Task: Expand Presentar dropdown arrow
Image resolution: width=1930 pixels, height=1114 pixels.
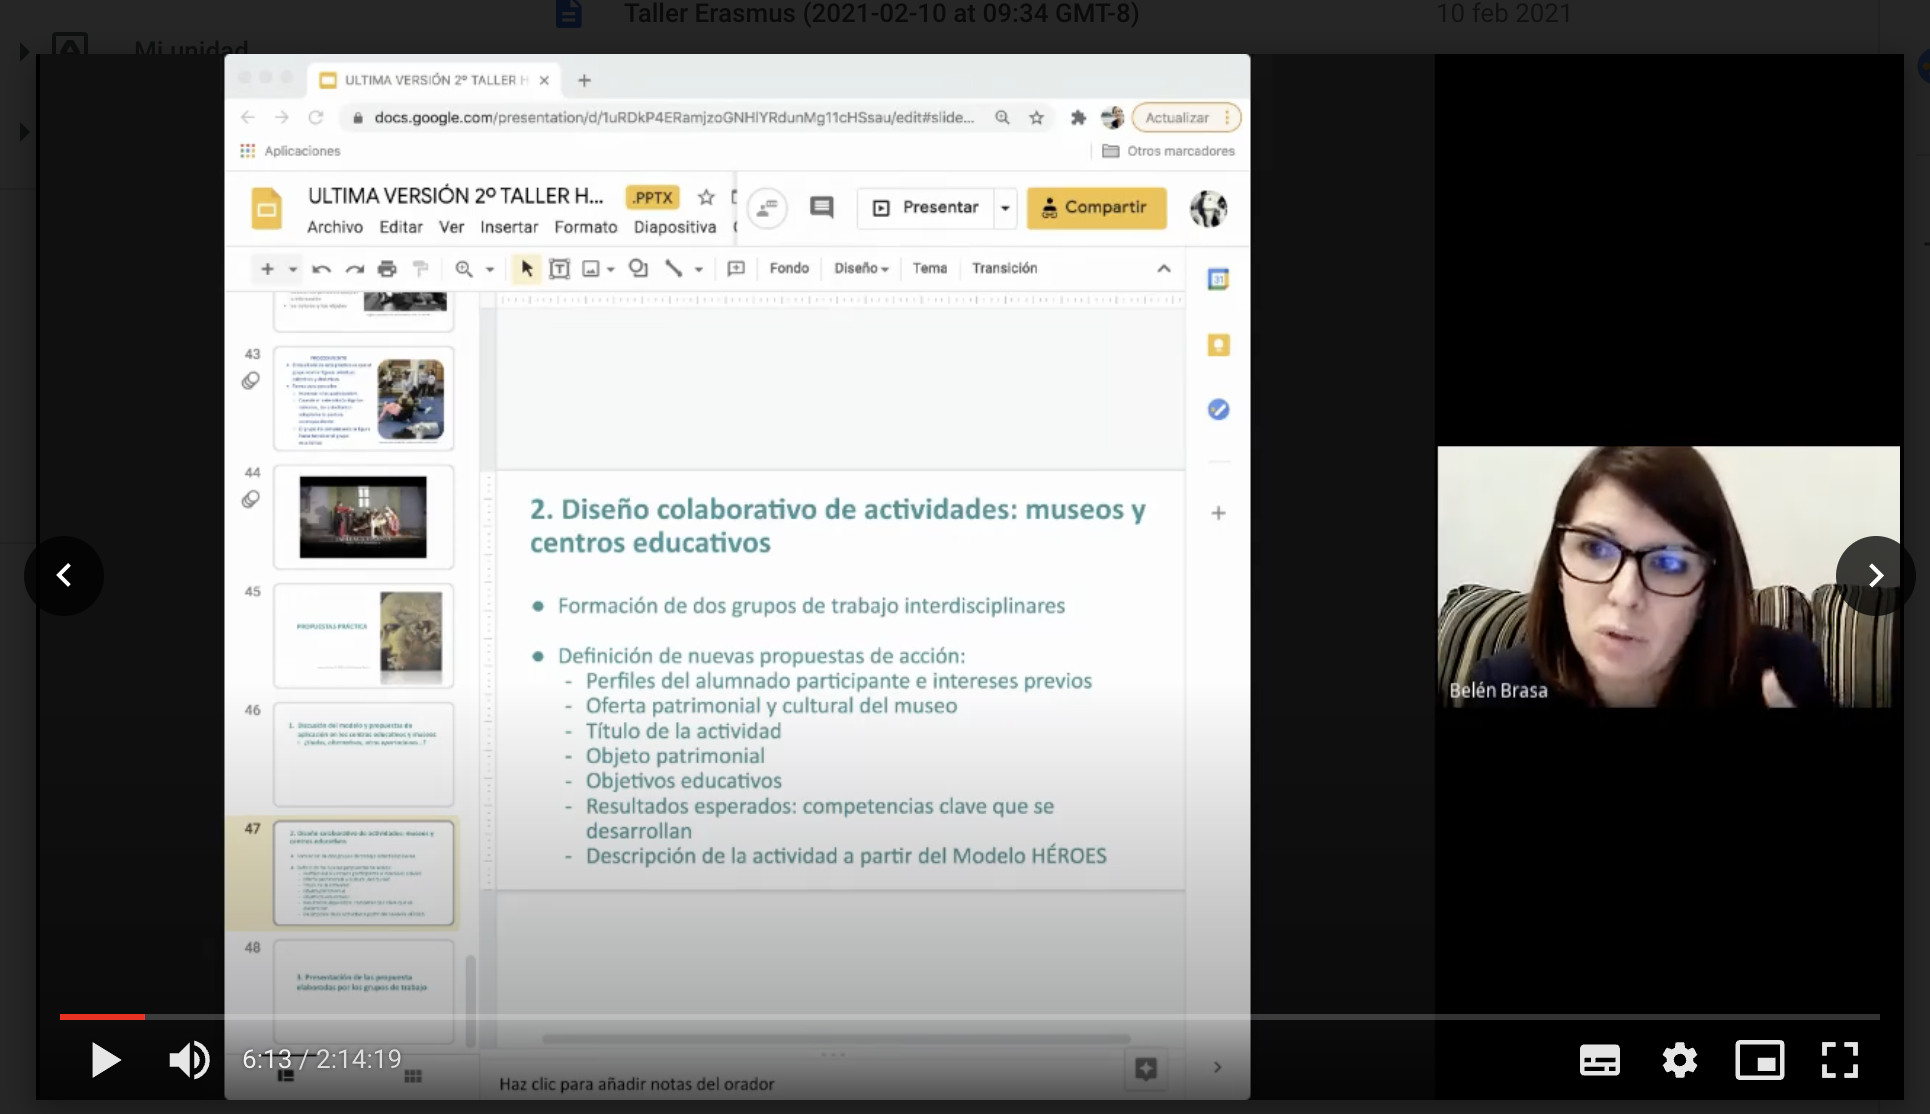Action: pos(1005,208)
